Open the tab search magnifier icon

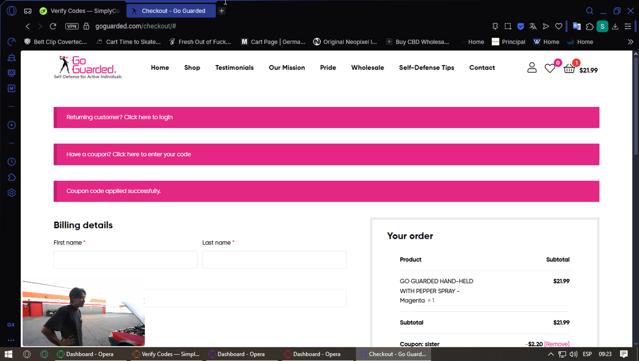[589, 11]
